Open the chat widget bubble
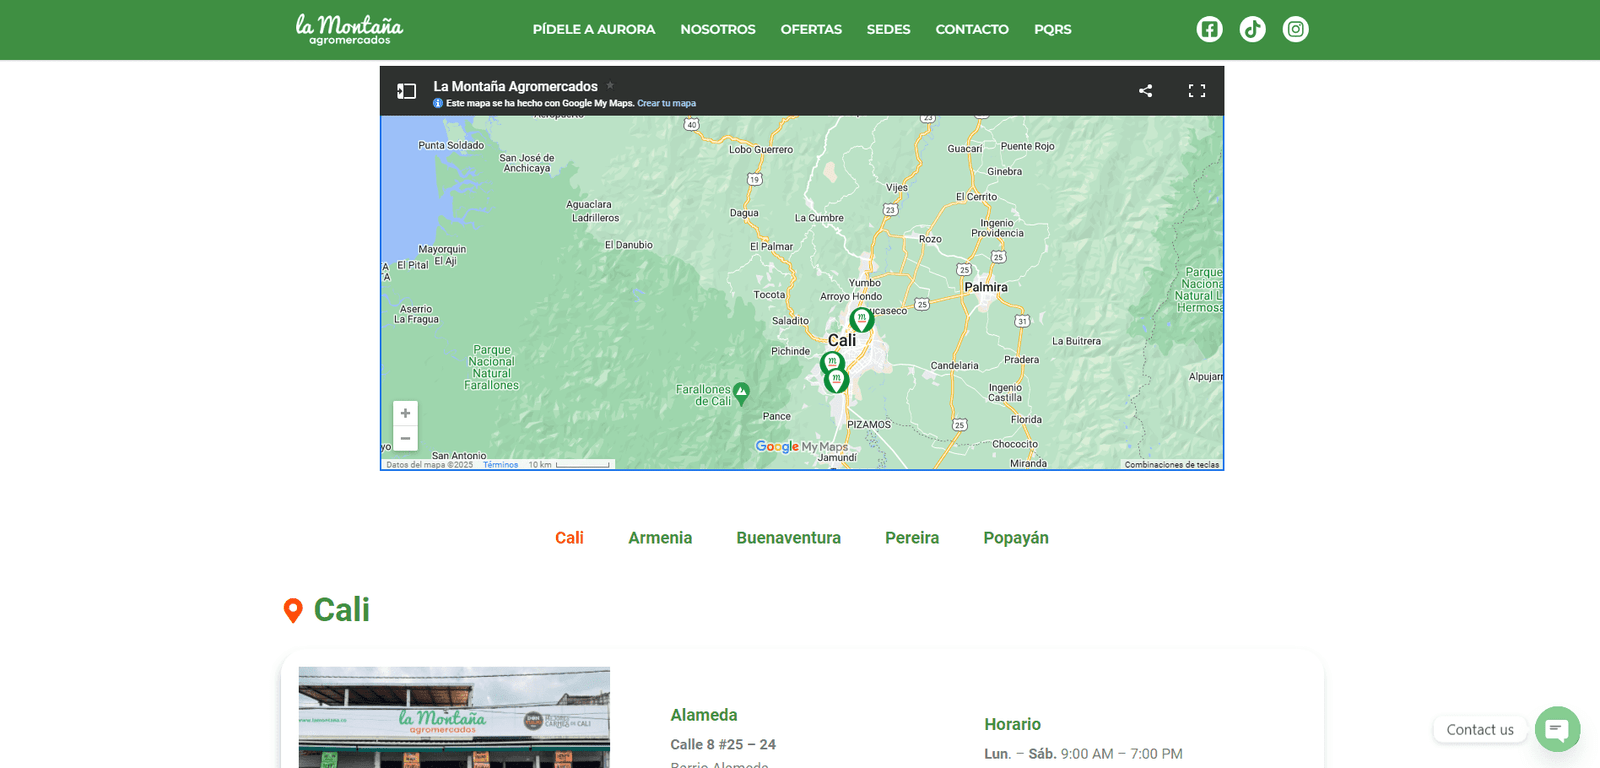Screen dimensions: 1600x768 (x=1557, y=729)
